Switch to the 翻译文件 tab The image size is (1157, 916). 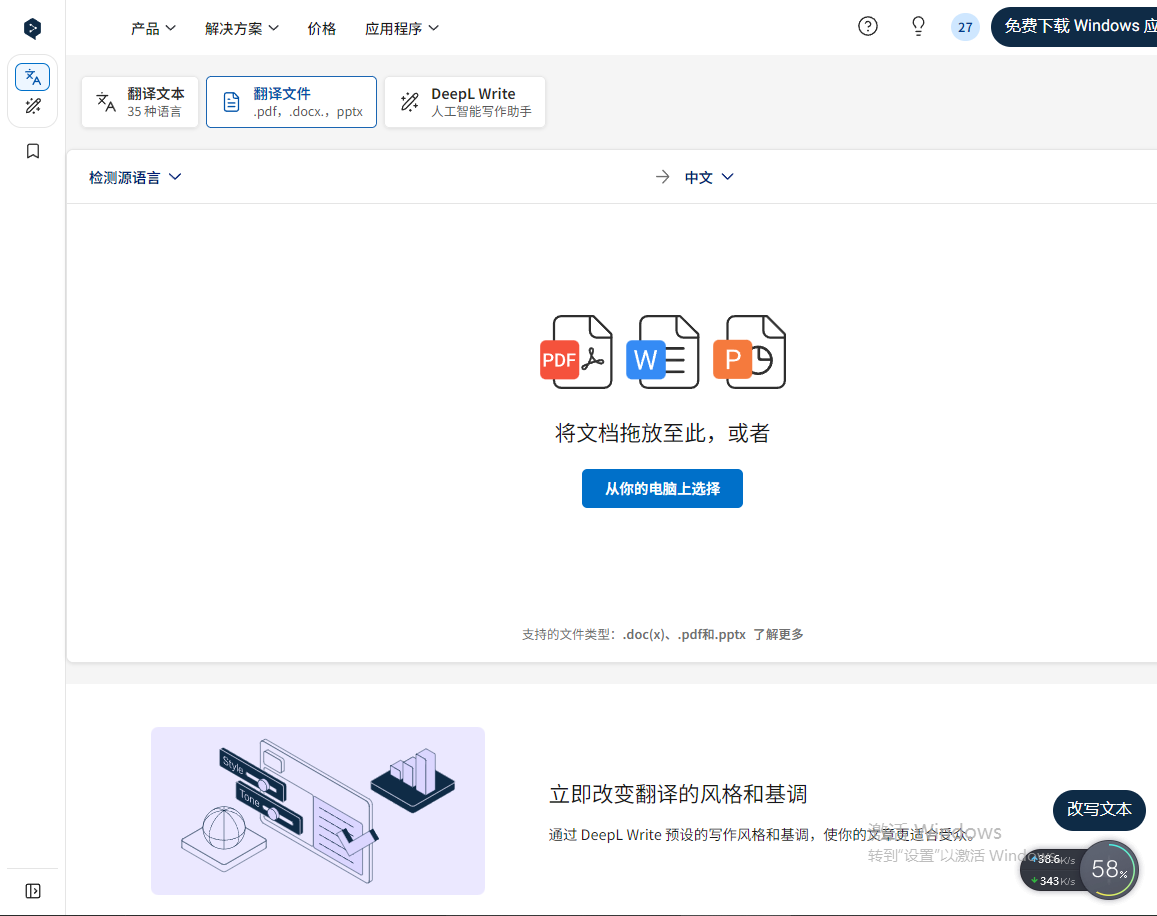tap(291, 102)
